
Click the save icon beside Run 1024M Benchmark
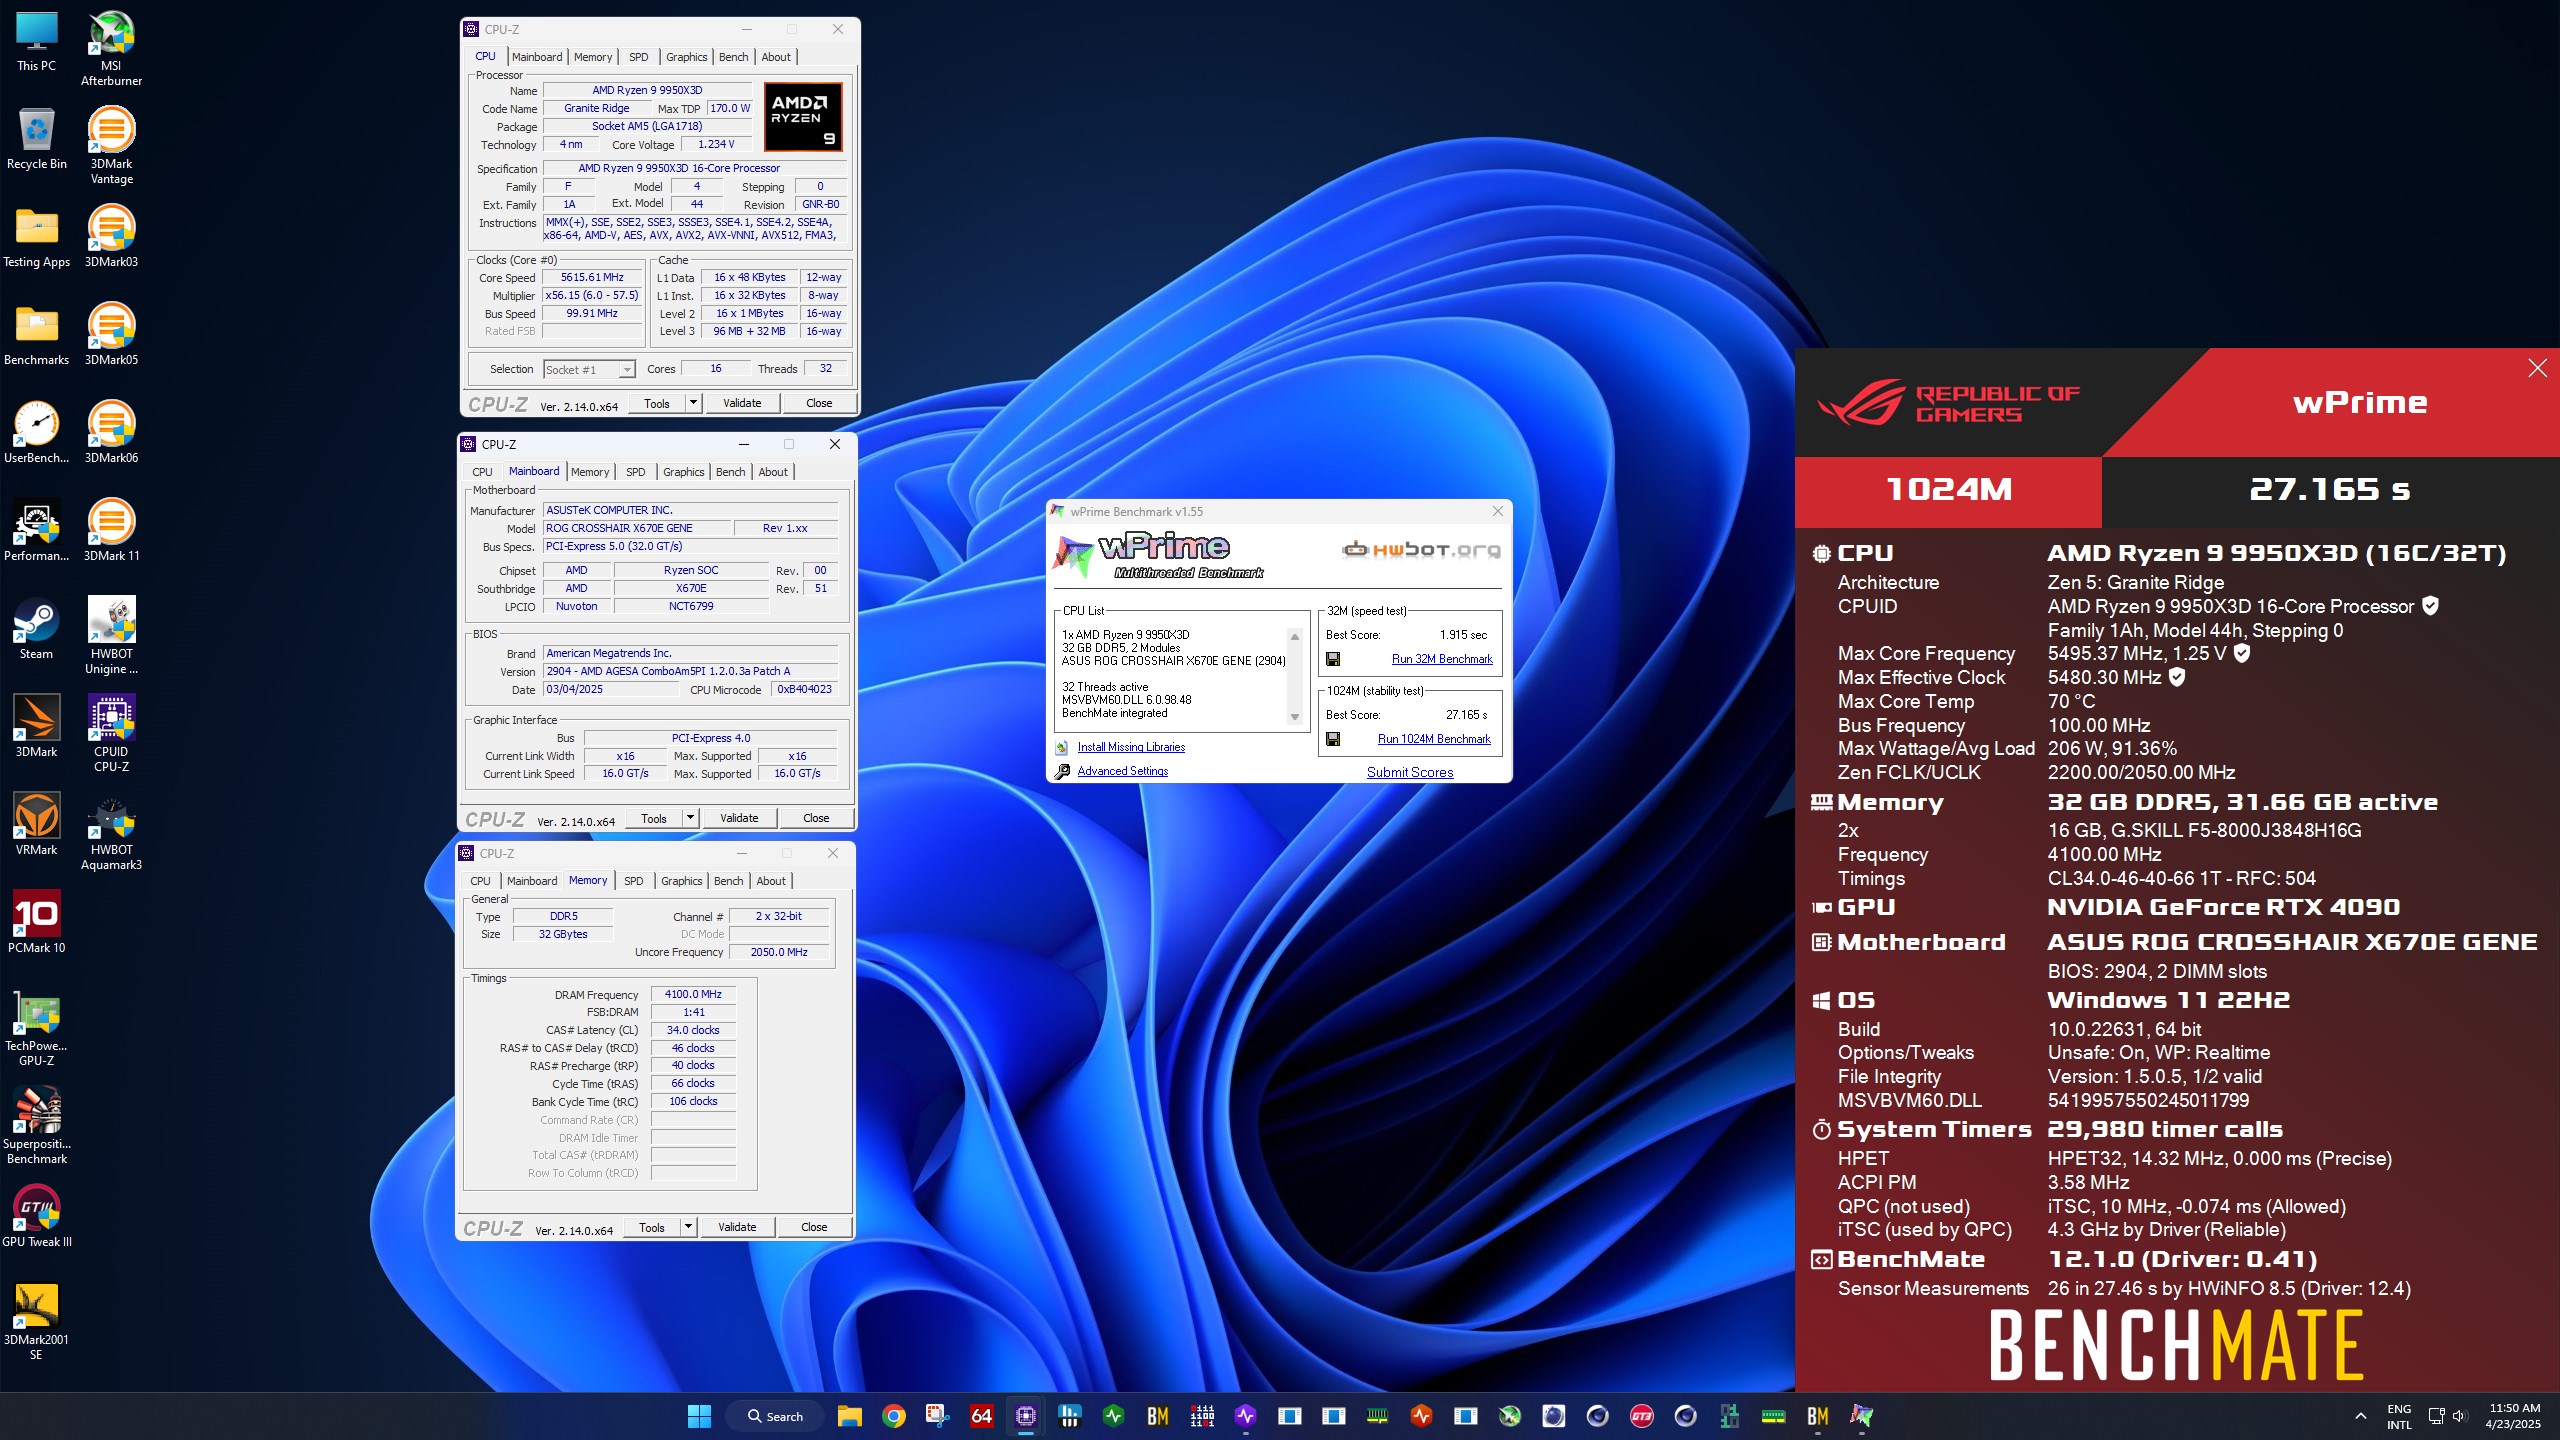click(x=1333, y=739)
